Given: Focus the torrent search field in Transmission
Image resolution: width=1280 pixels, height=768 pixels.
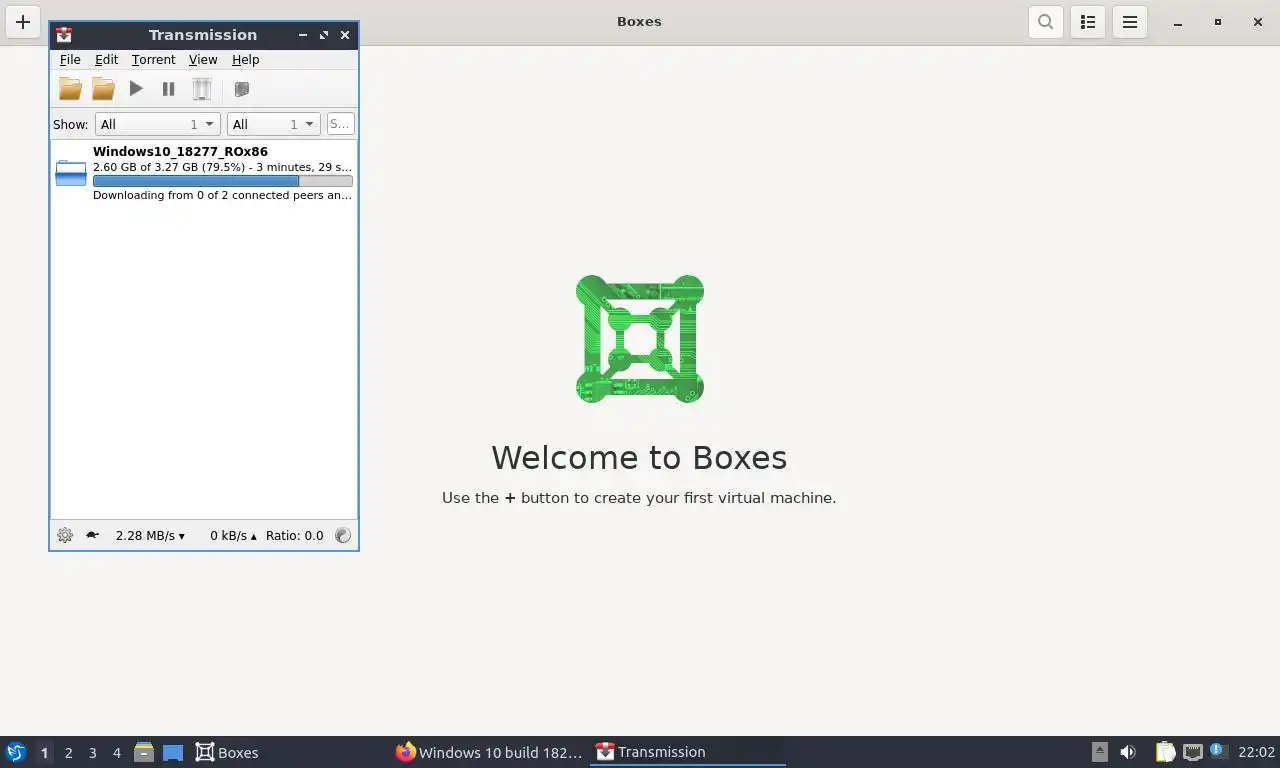Looking at the screenshot, I should 340,124.
